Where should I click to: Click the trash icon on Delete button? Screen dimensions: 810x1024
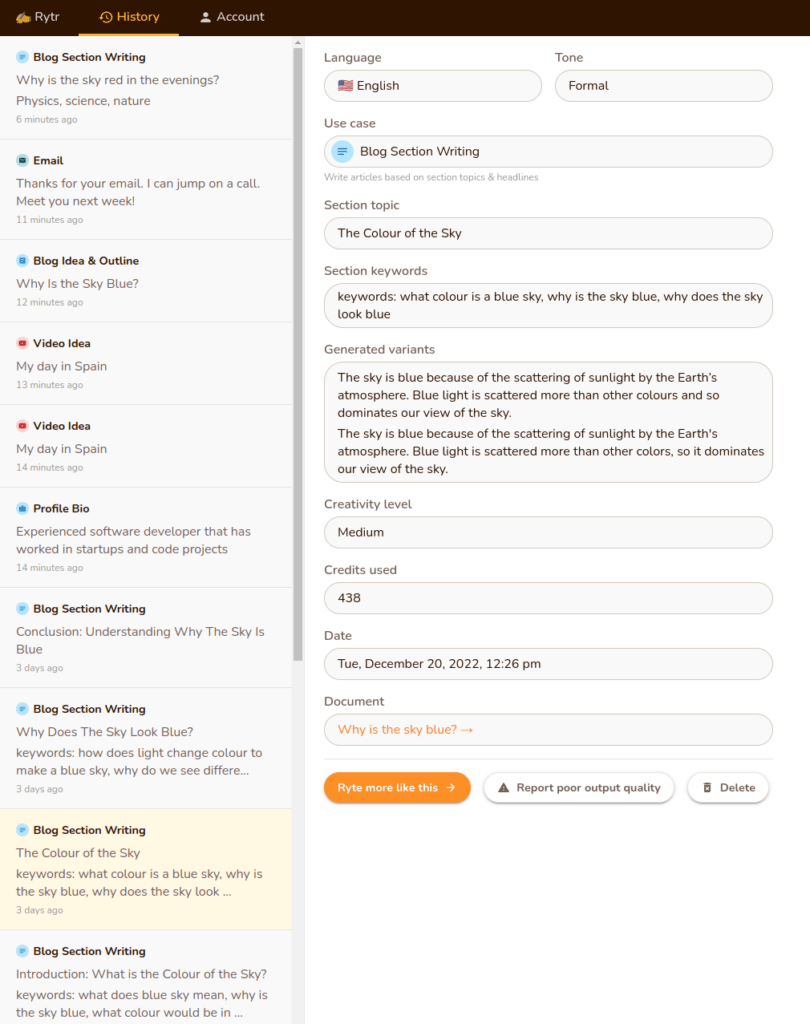tap(707, 788)
